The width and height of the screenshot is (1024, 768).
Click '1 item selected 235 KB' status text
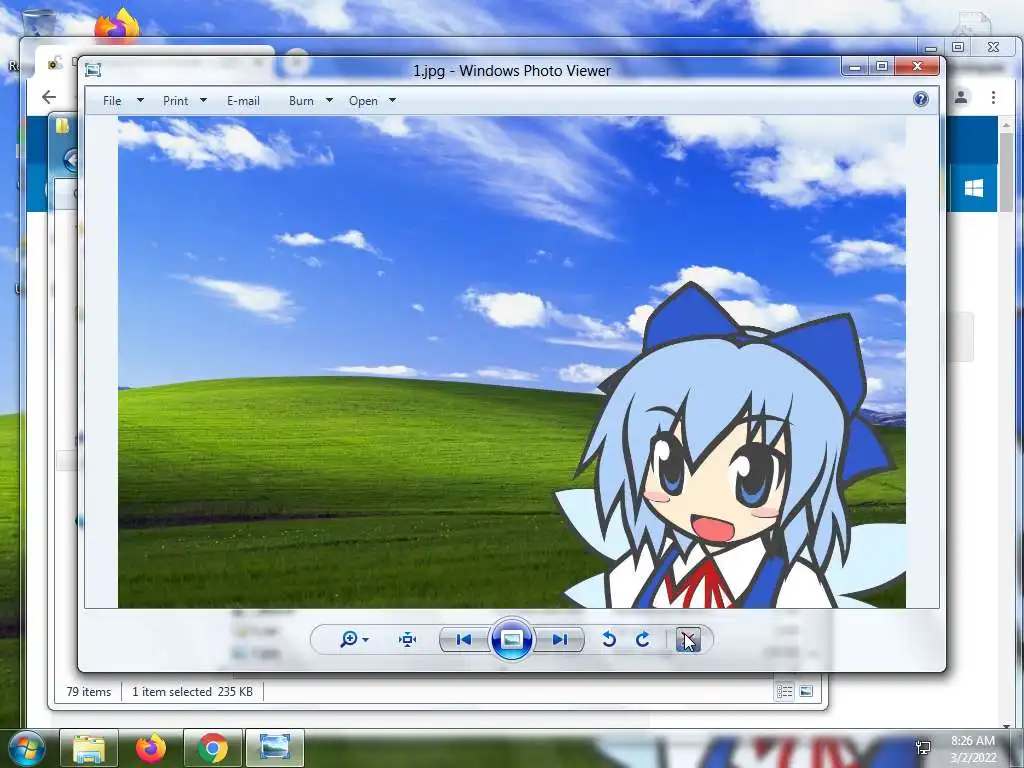click(x=192, y=692)
